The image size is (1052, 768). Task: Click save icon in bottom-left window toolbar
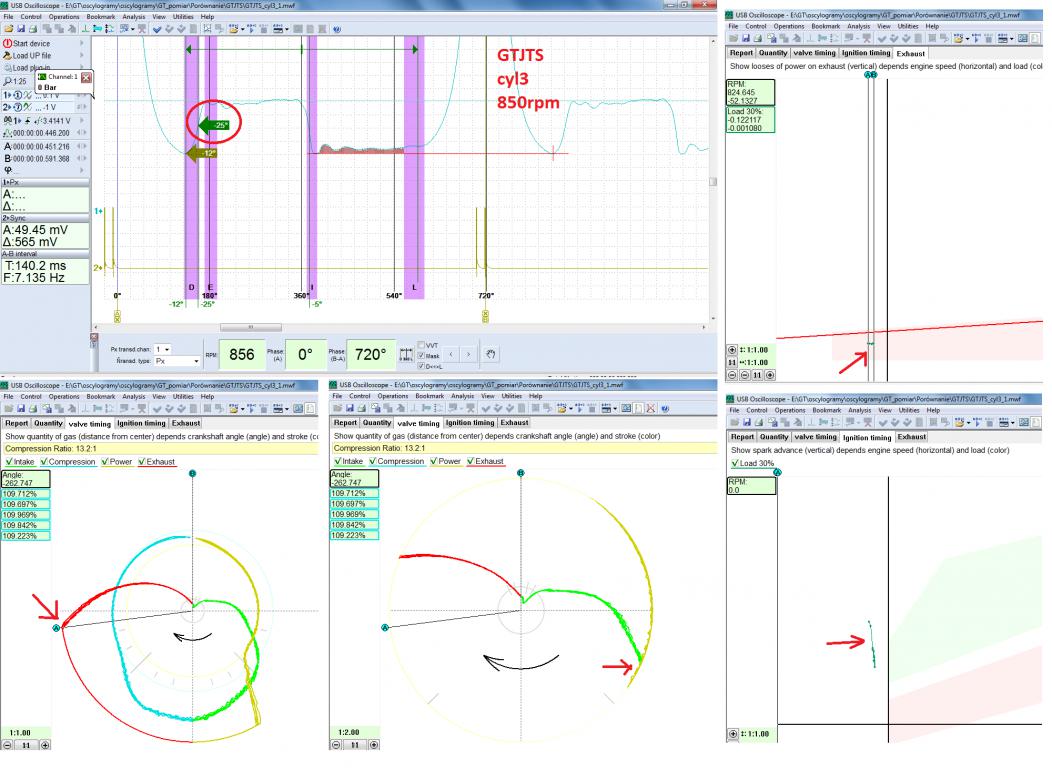tap(21, 408)
